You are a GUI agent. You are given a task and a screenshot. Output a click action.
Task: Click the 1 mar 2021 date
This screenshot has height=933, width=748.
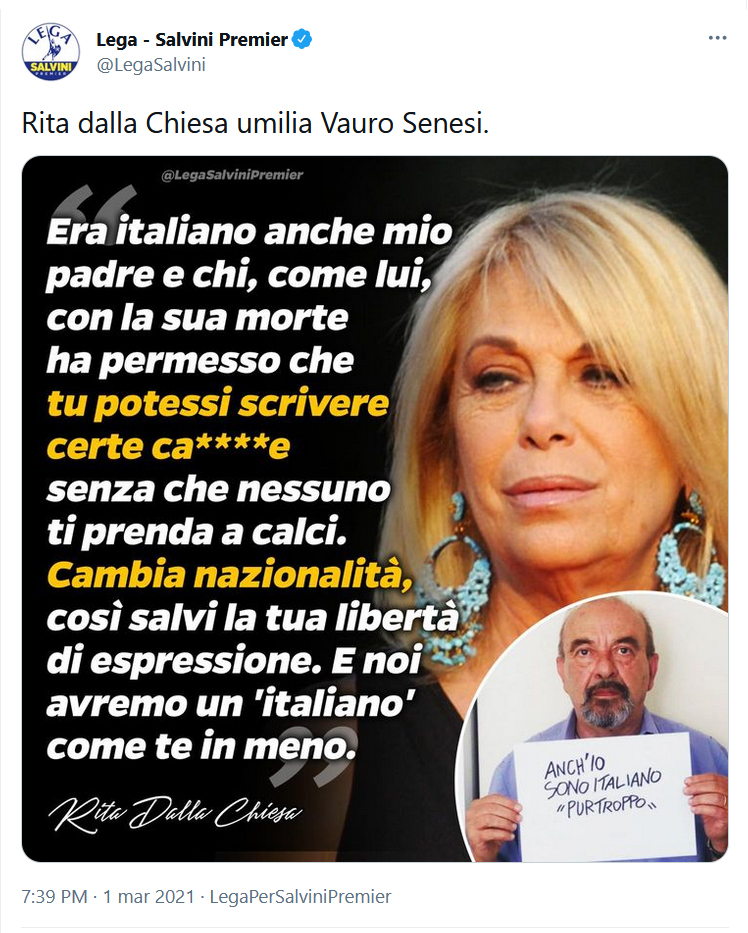point(149,896)
